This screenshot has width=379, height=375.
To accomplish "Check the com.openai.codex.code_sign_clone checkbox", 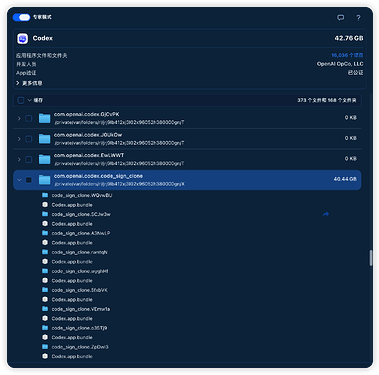I will tap(29, 180).
